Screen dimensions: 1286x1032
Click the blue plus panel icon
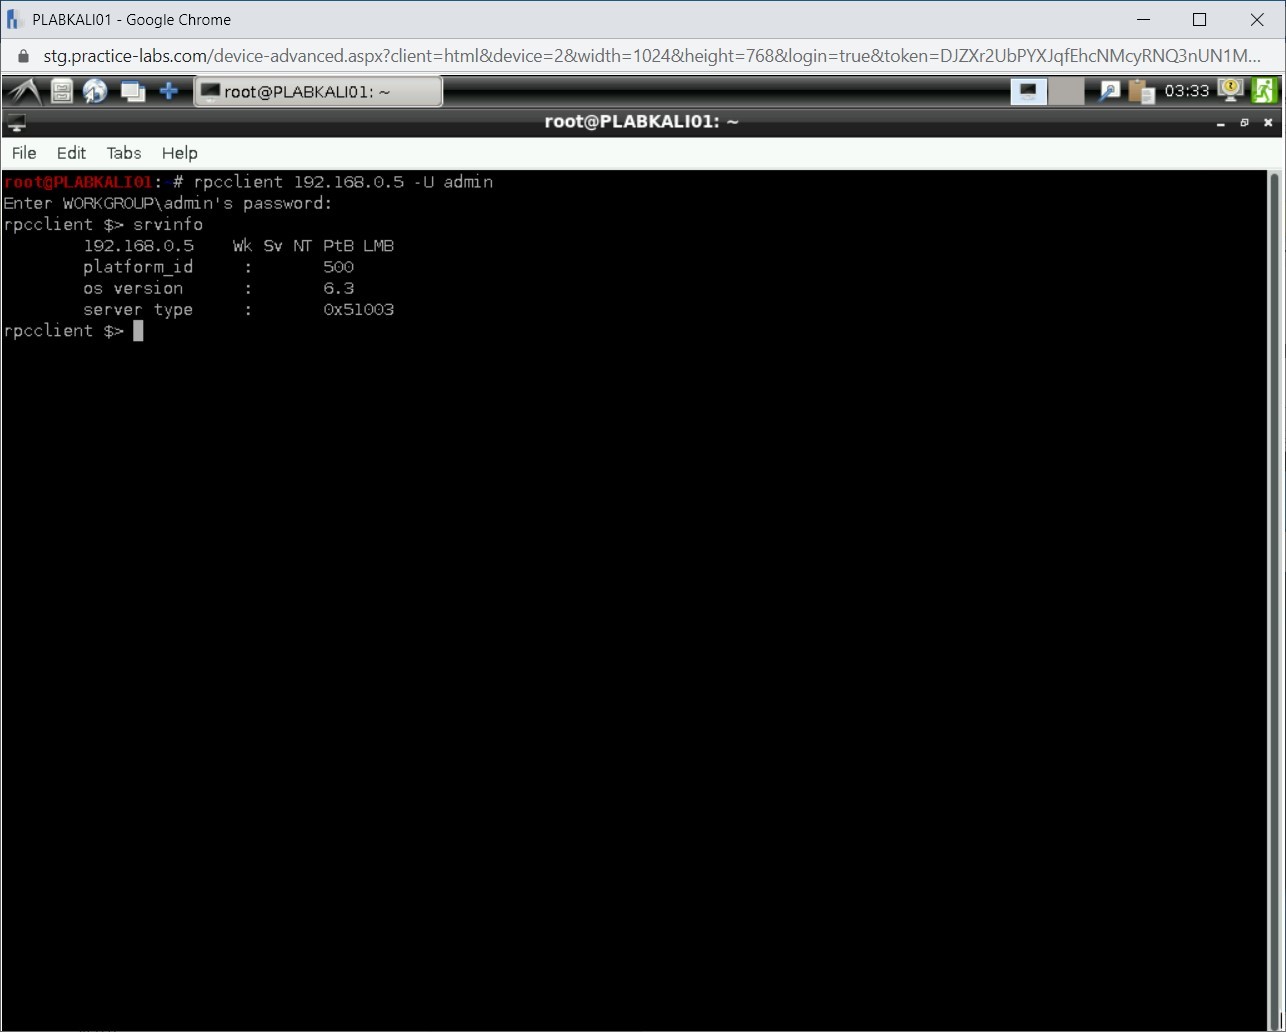(x=169, y=91)
